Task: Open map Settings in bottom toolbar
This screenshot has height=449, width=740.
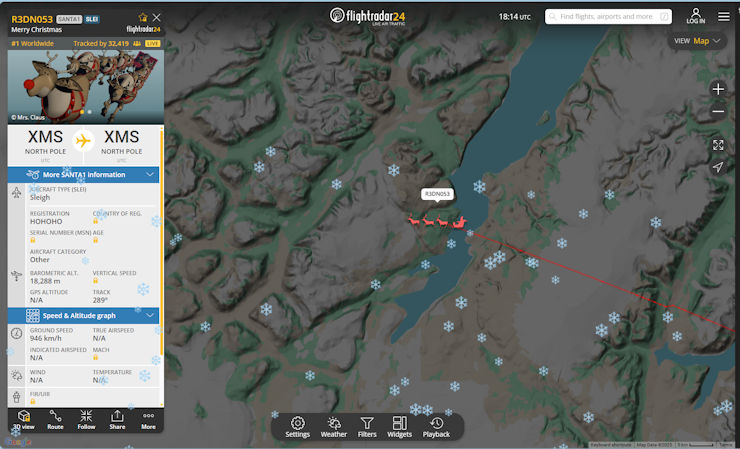Action: 297,427
